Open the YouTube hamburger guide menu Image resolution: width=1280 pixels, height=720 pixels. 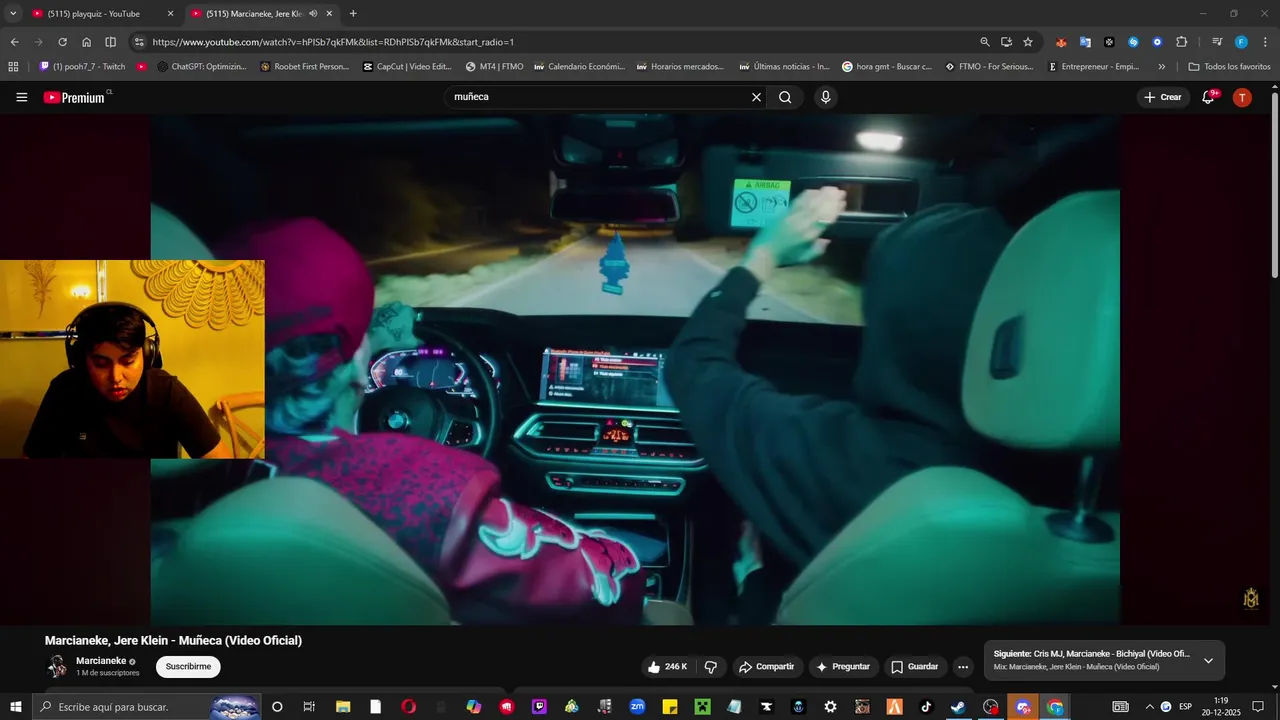pyautogui.click(x=22, y=97)
